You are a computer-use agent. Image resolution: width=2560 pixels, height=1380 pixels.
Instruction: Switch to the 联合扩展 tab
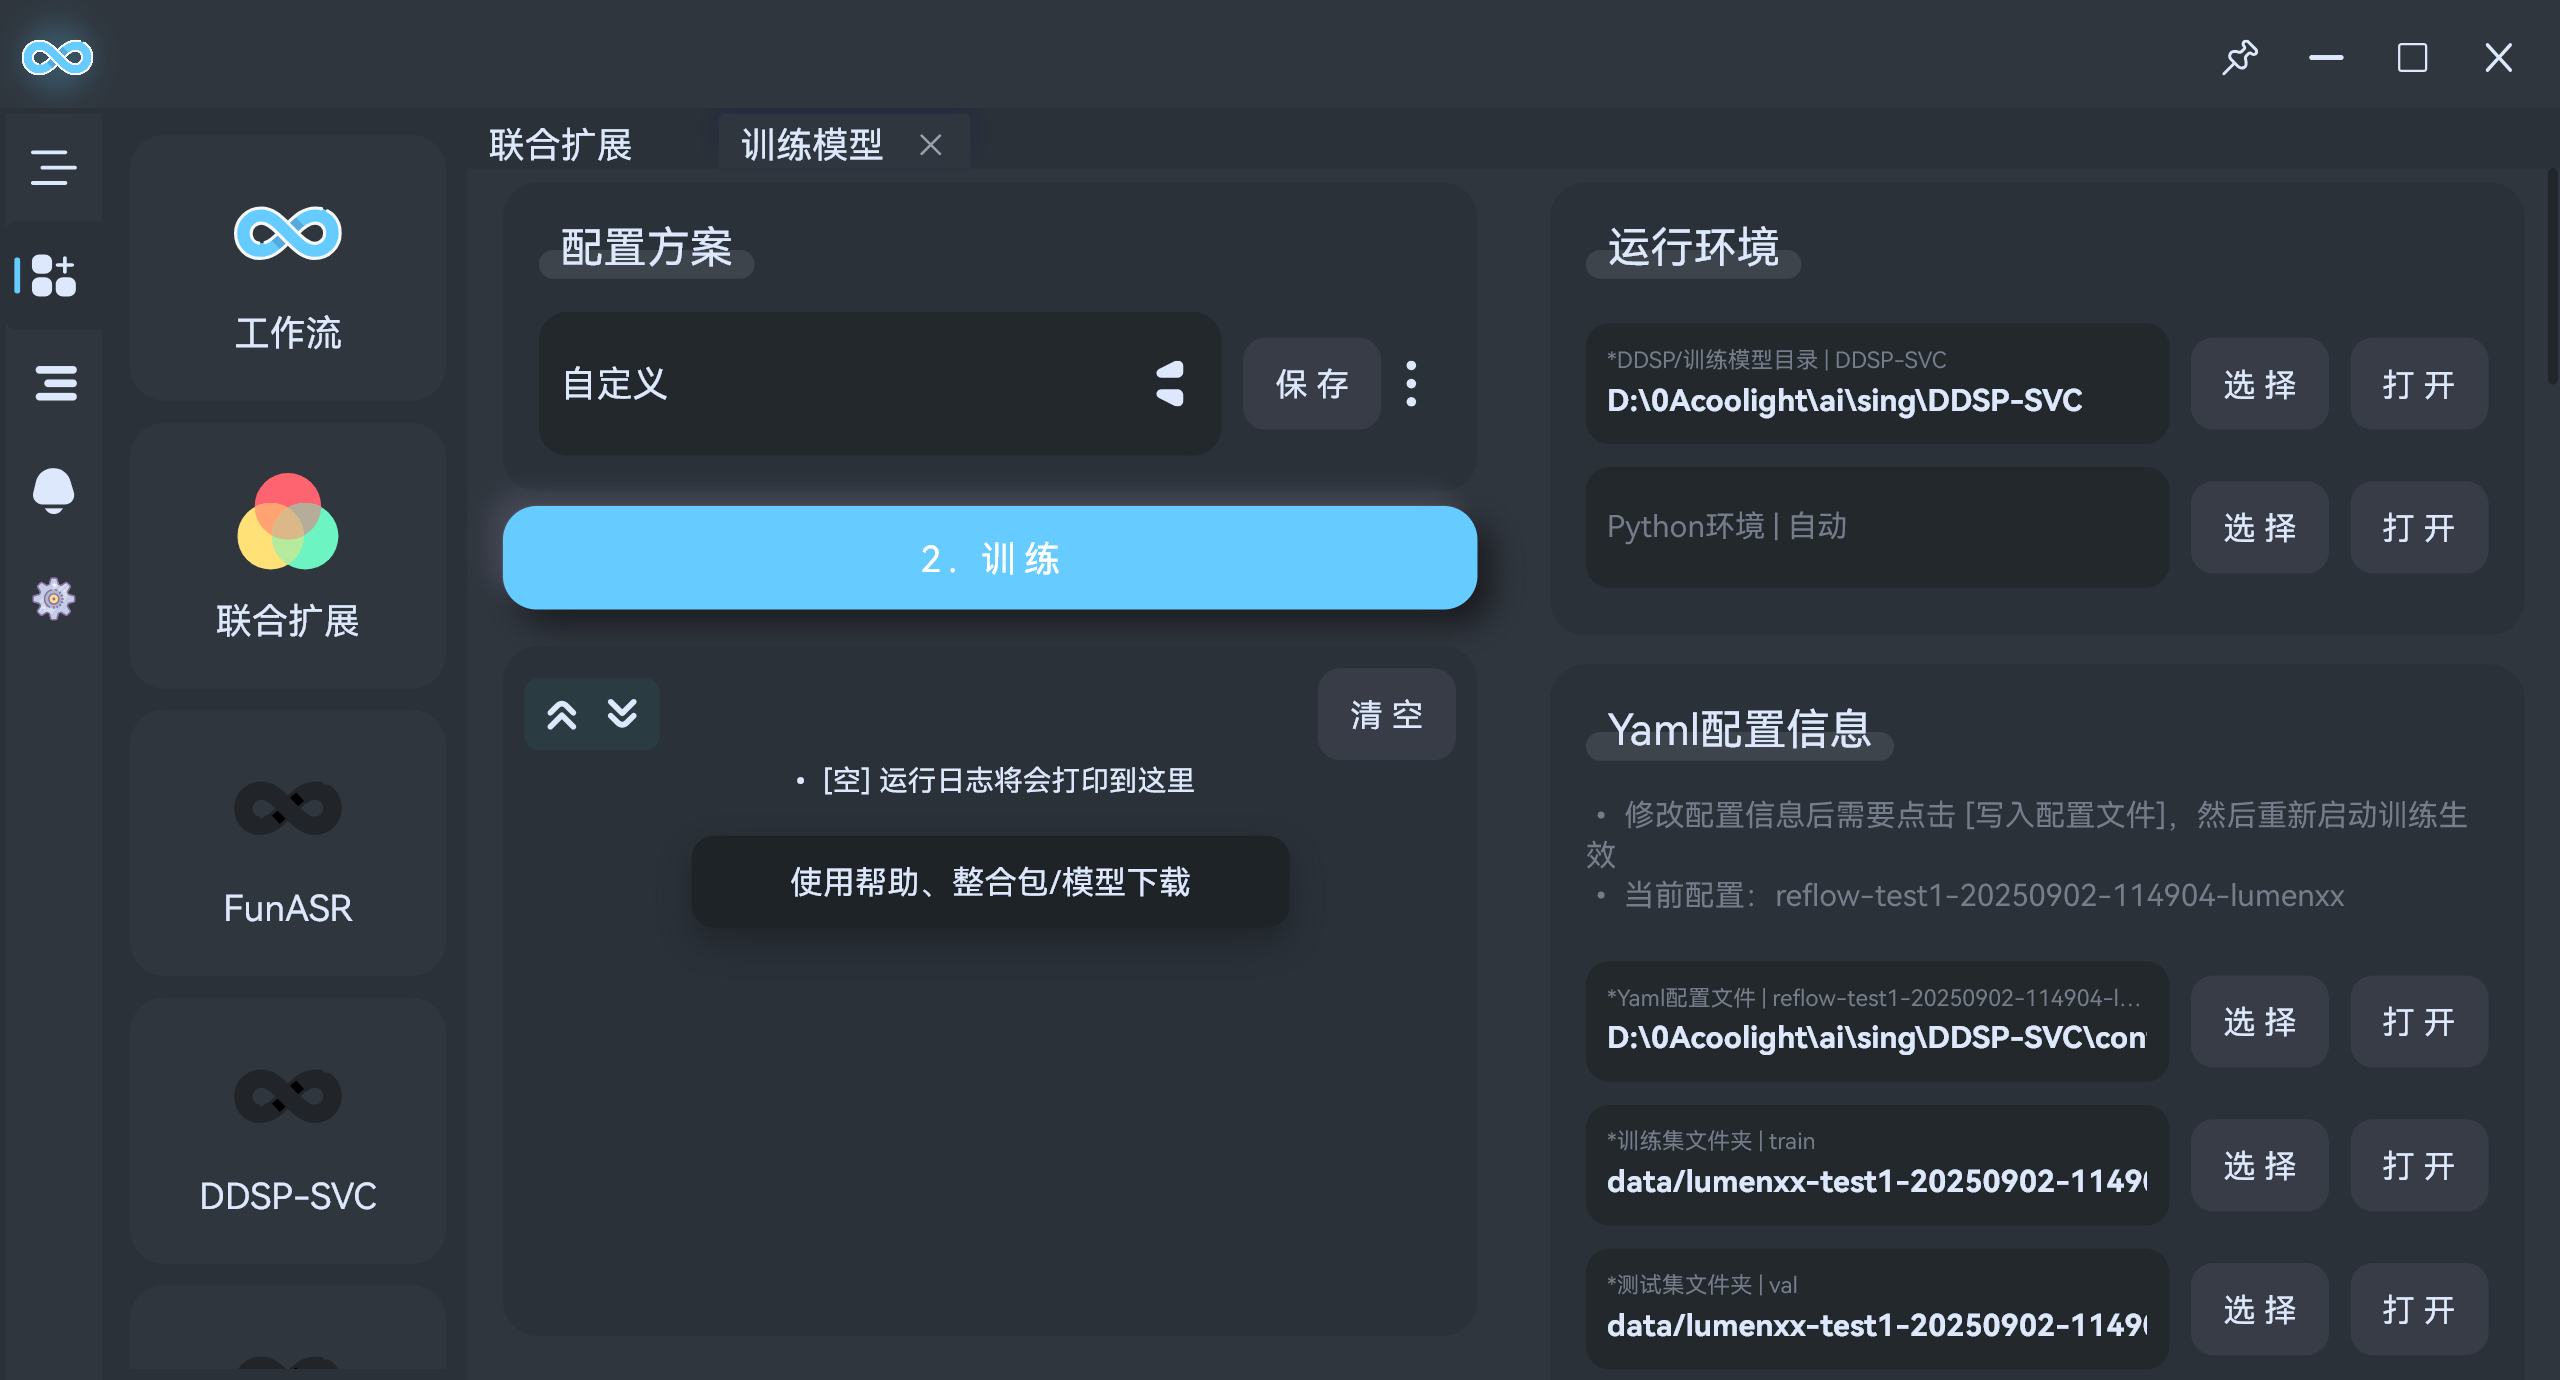[560, 145]
